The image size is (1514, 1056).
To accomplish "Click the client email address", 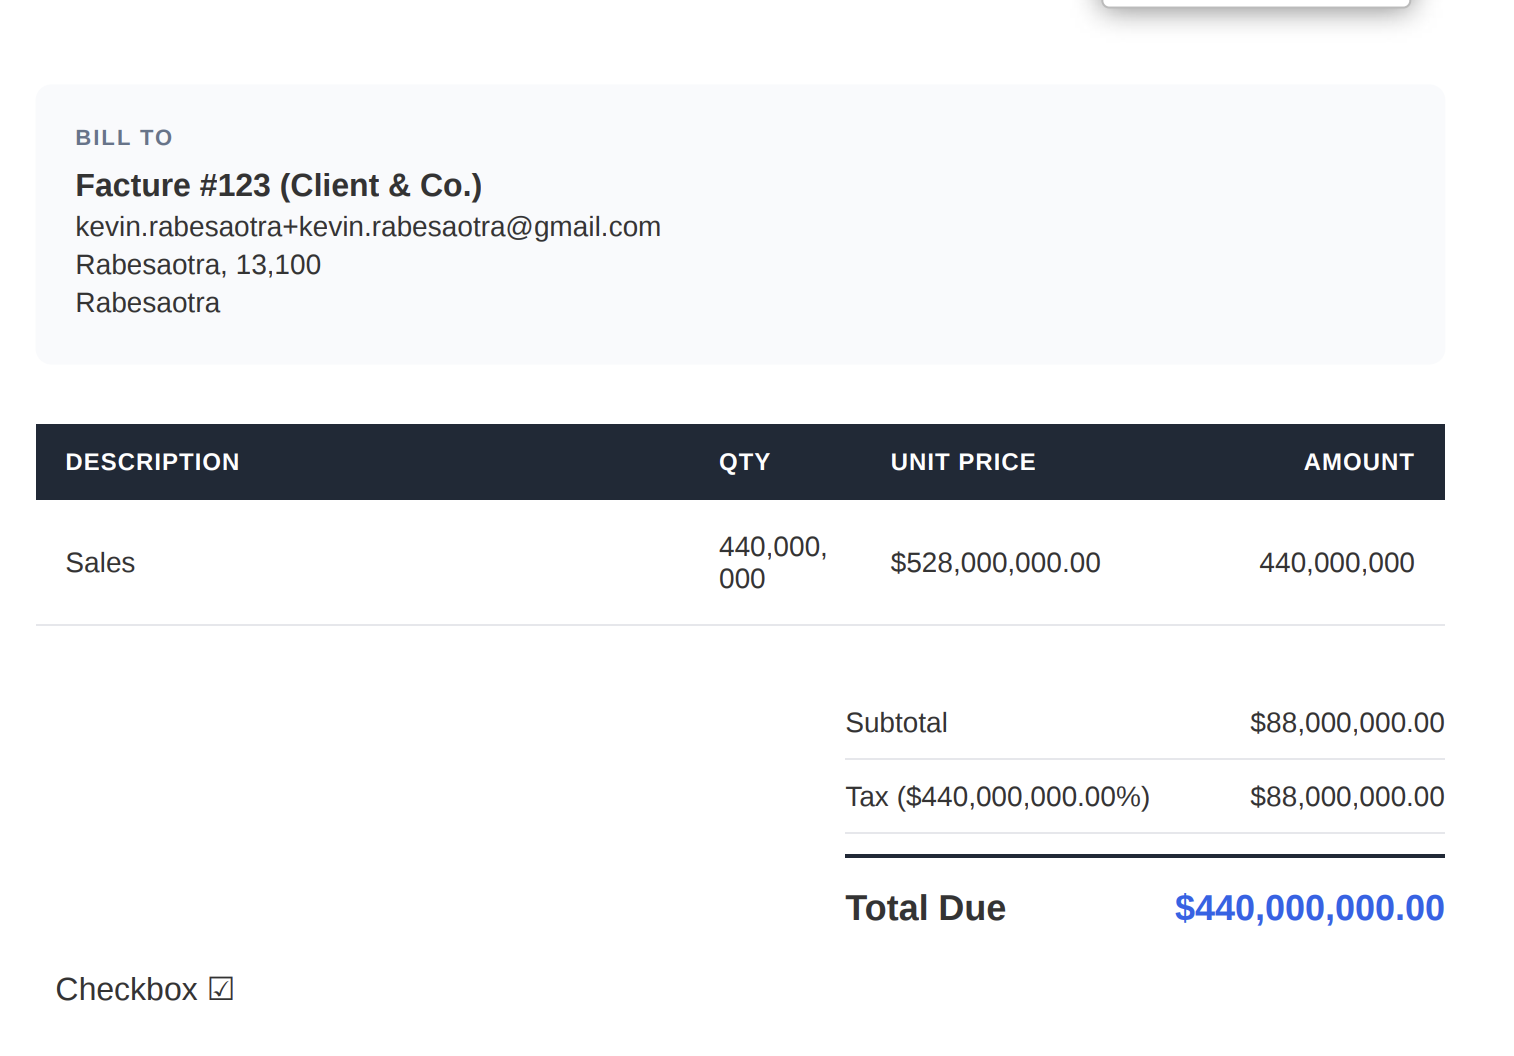I will [x=368, y=227].
